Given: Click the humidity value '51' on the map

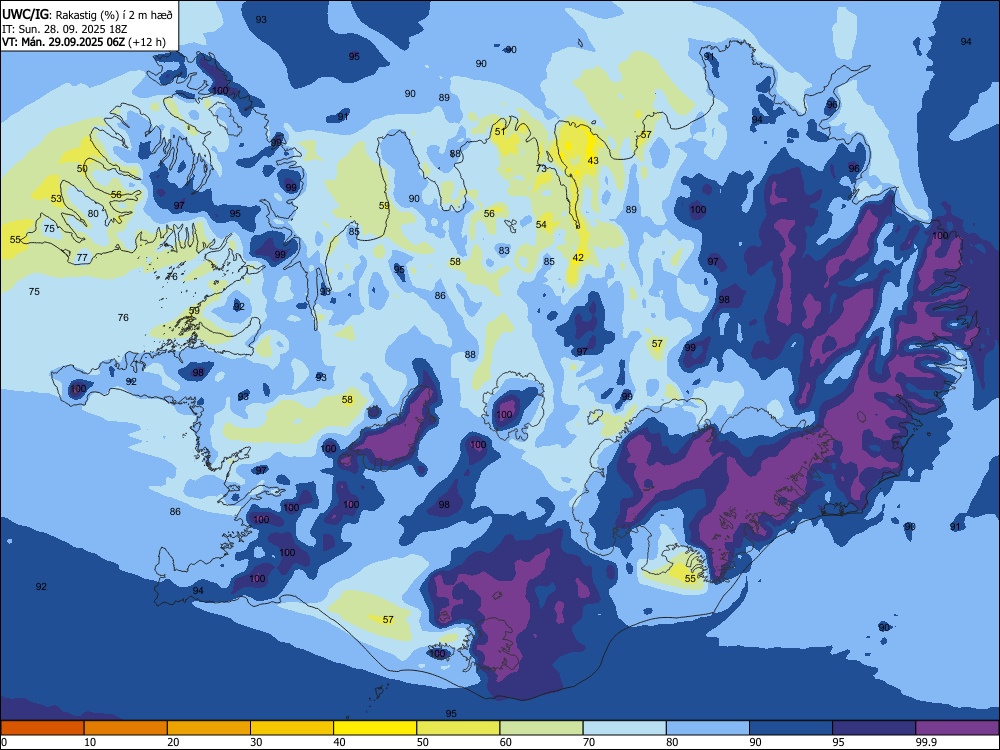Looking at the screenshot, I should [x=500, y=132].
